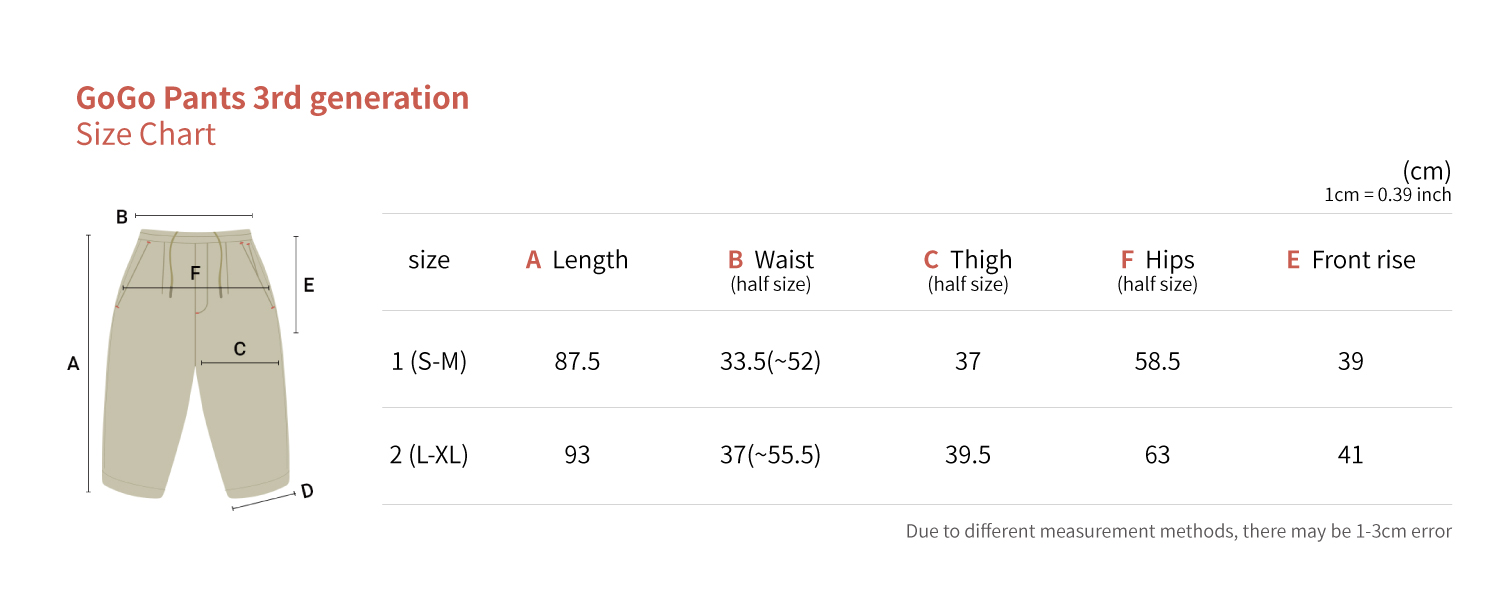Click the "1cm = 0.39 inch" conversion note
1500x597 pixels.
click(1387, 195)
